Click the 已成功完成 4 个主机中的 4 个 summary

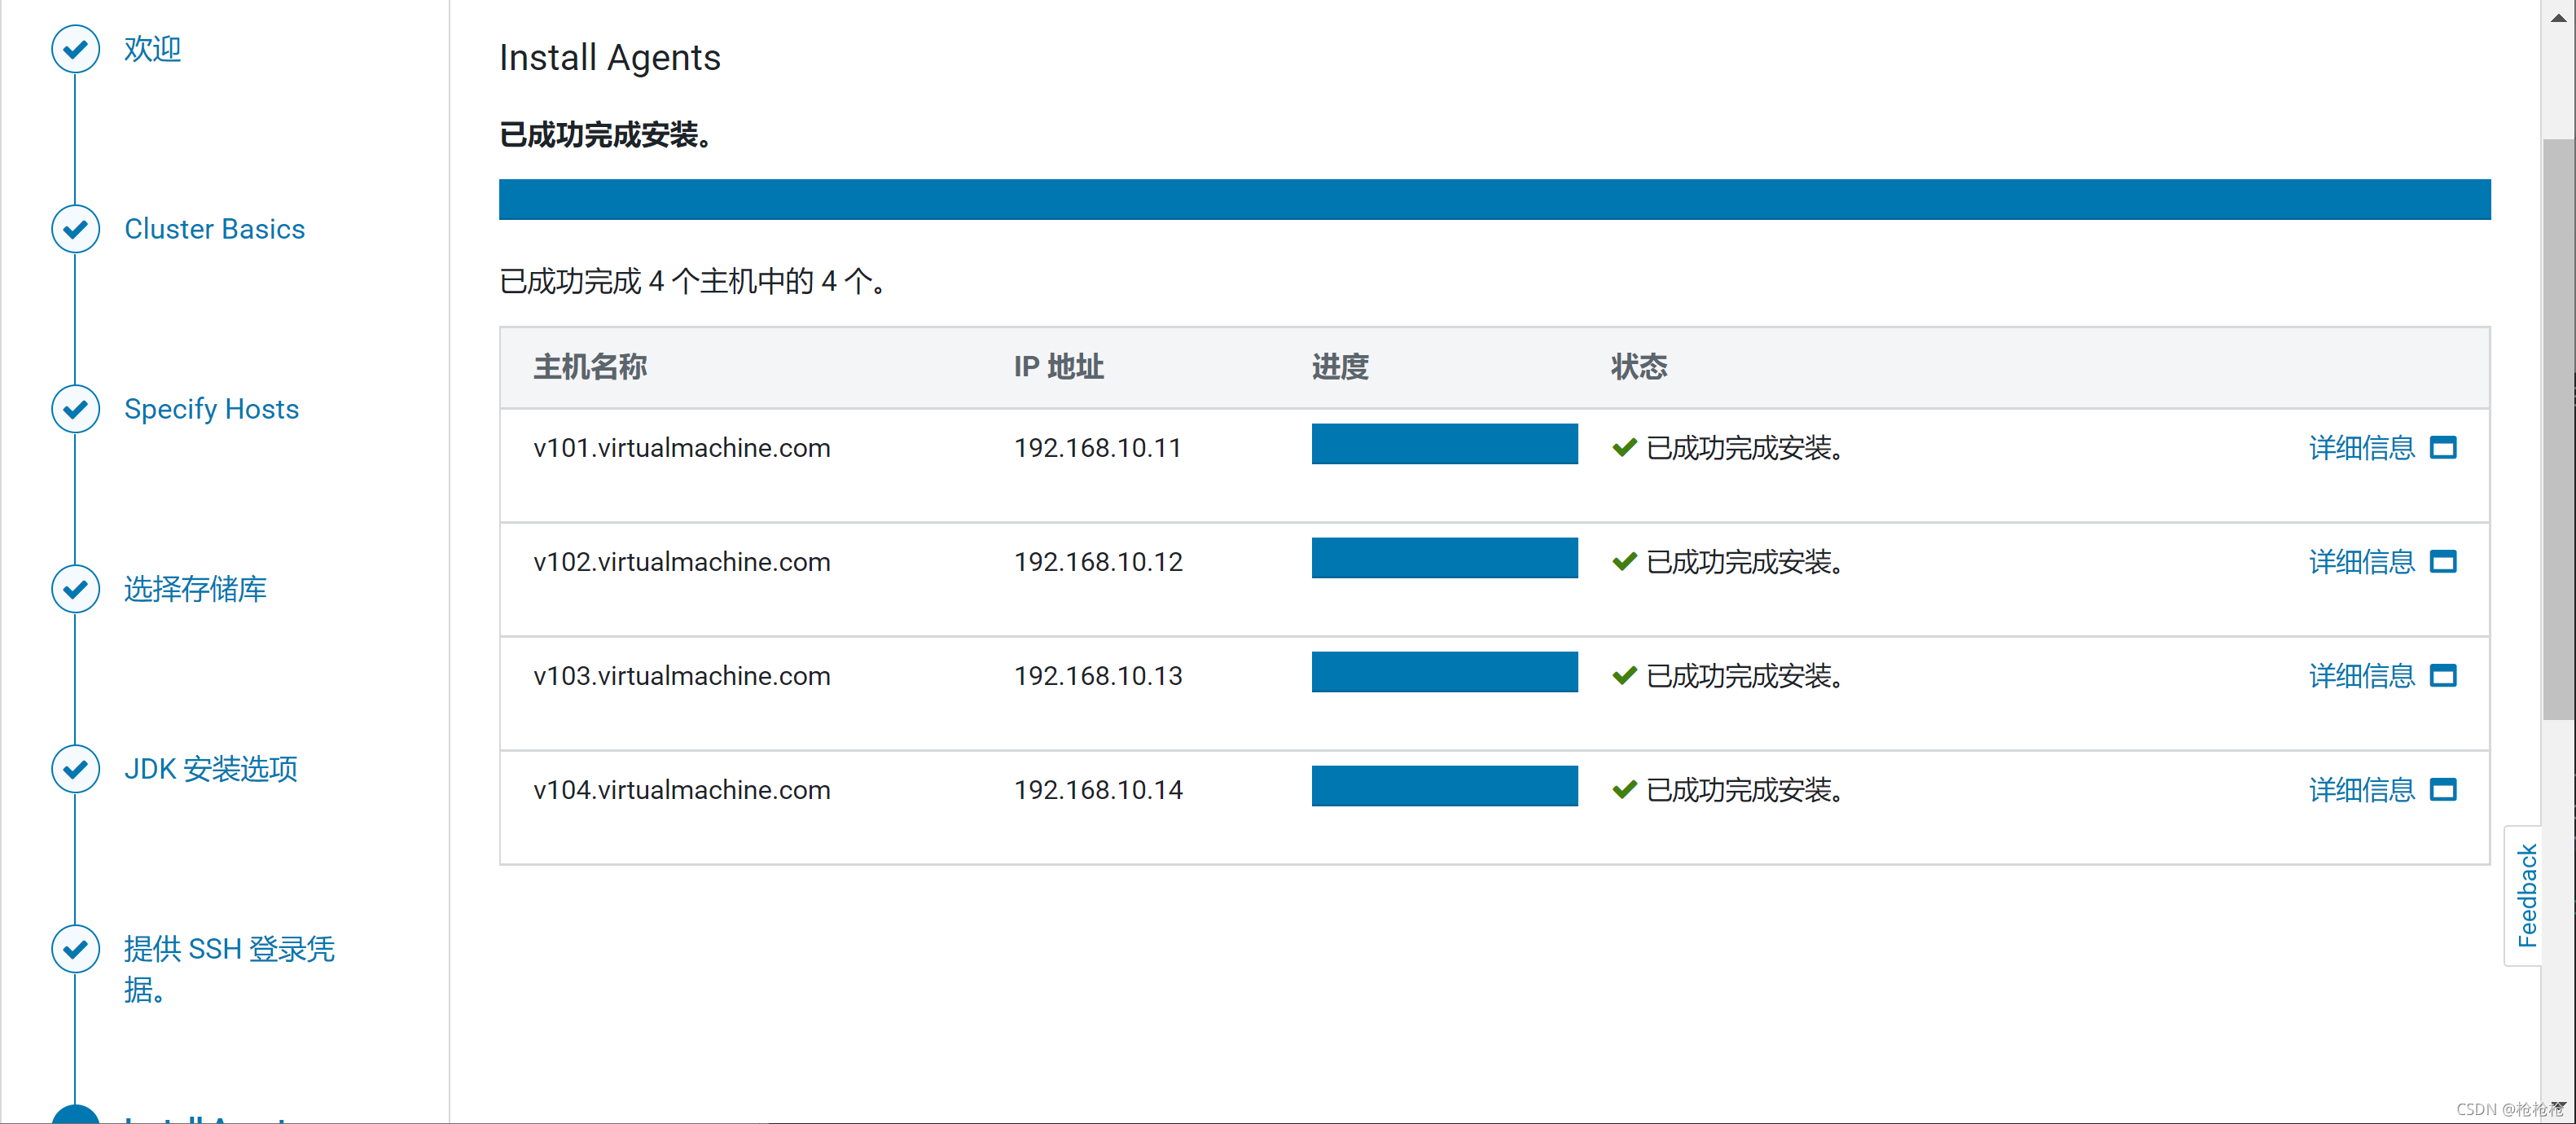point(693,282)
